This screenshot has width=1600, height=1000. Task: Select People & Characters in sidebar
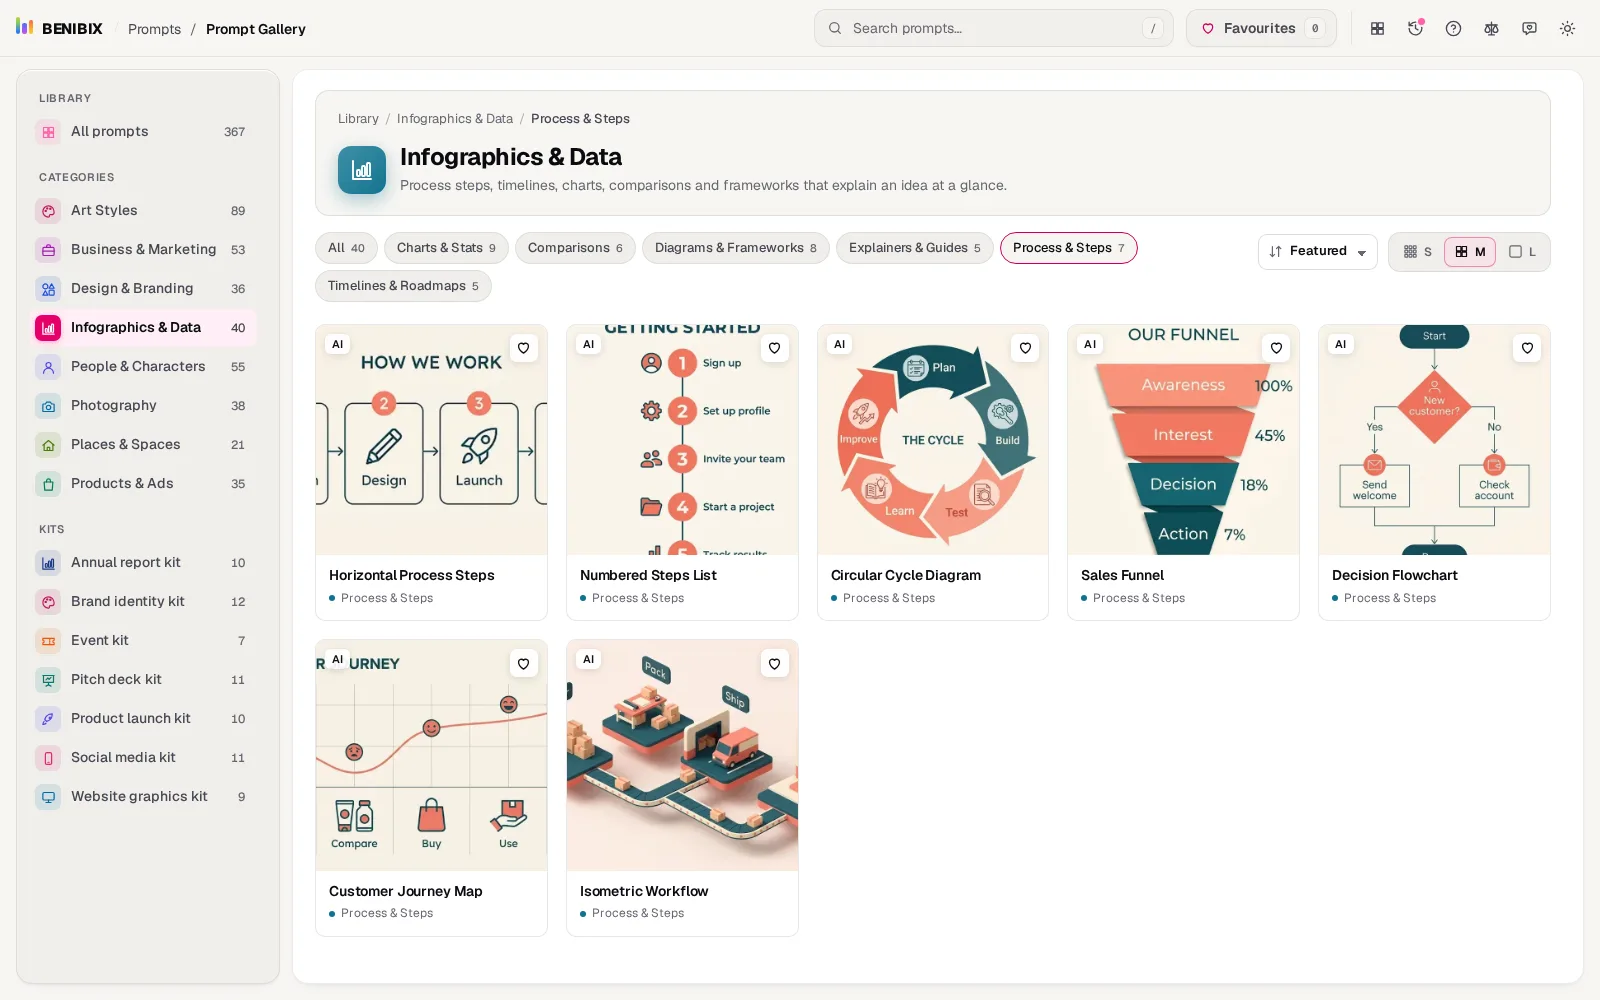144,367
